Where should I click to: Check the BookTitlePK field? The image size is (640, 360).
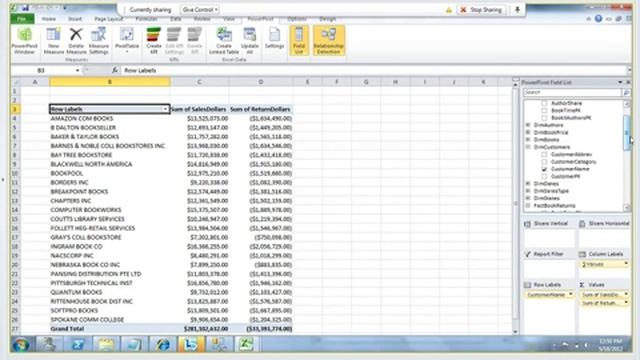pos(544,111)
